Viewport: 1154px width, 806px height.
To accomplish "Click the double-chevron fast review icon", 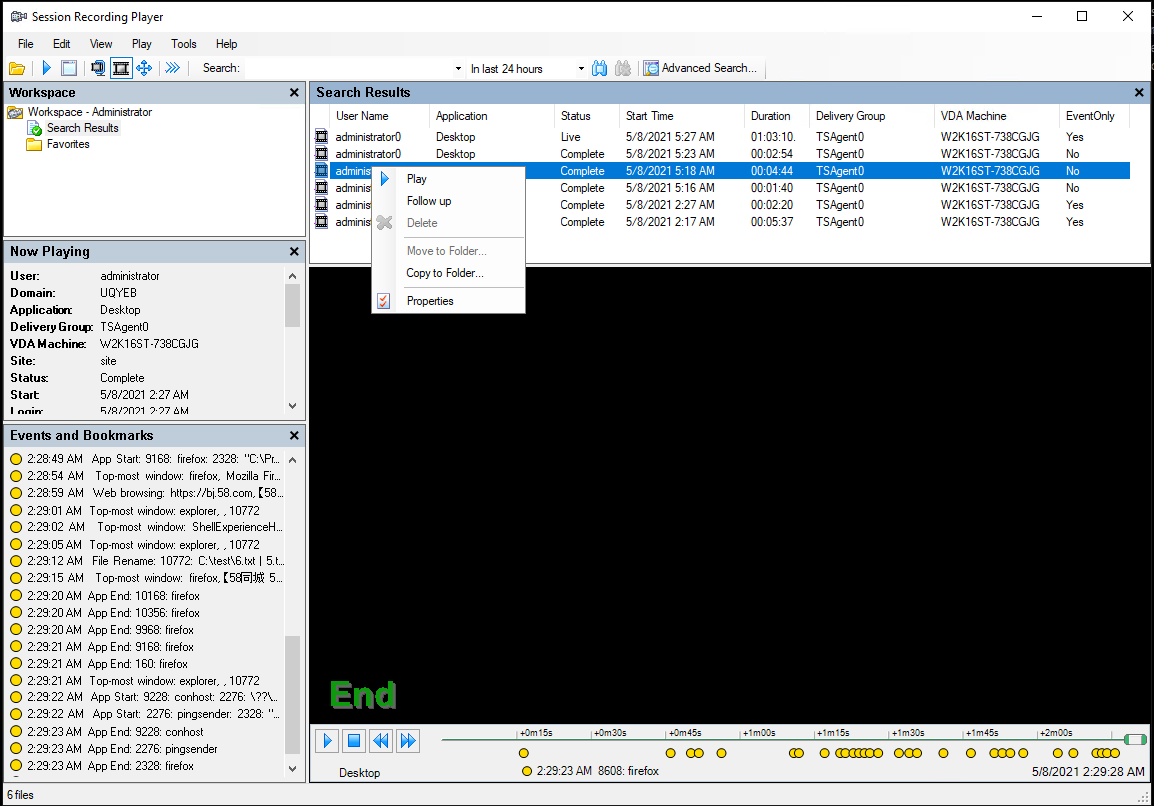I will tap(173, 68).
